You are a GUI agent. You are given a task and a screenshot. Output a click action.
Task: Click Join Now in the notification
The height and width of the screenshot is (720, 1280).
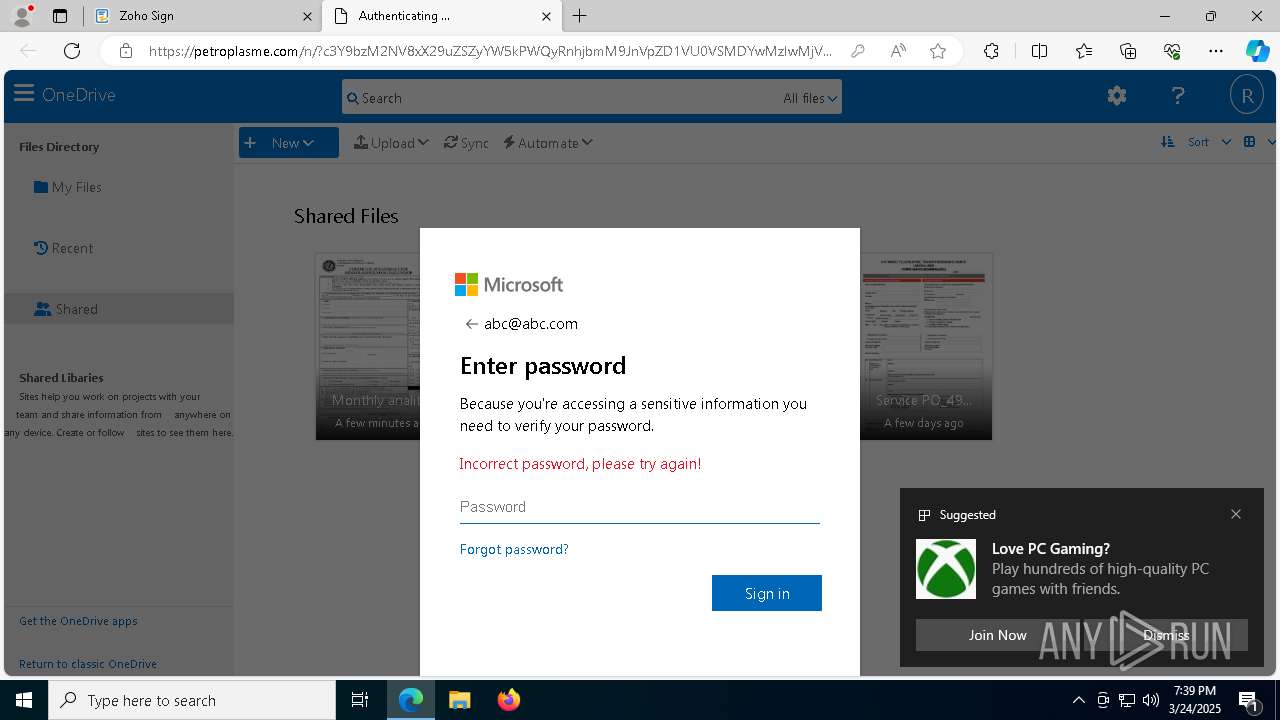(x=997, y=635)
